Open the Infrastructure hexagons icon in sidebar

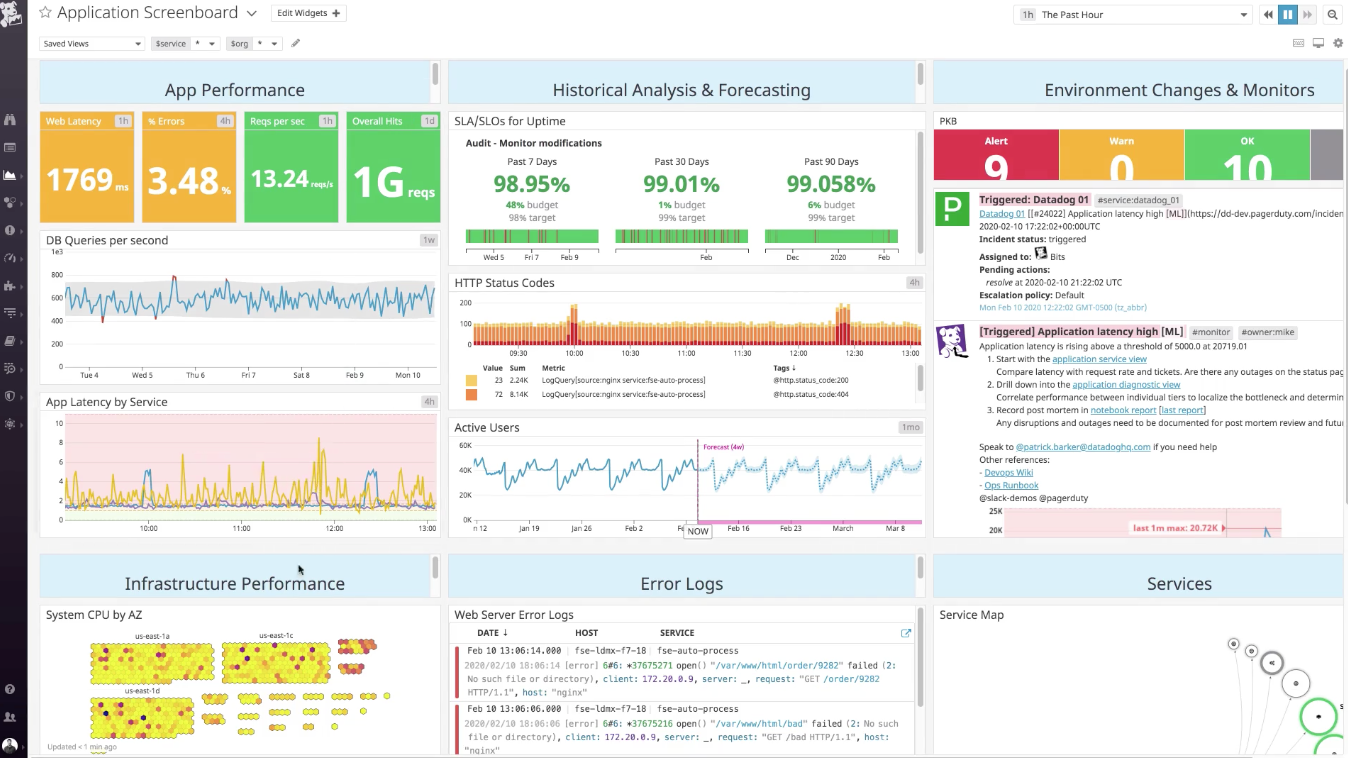[10, 202]
